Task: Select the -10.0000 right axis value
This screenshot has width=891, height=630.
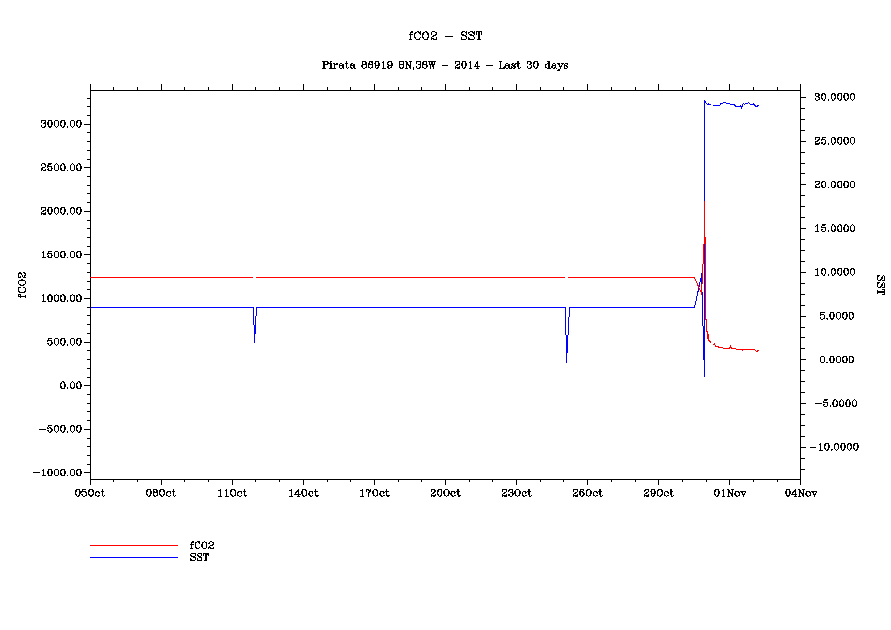Action: click(832, 447)
